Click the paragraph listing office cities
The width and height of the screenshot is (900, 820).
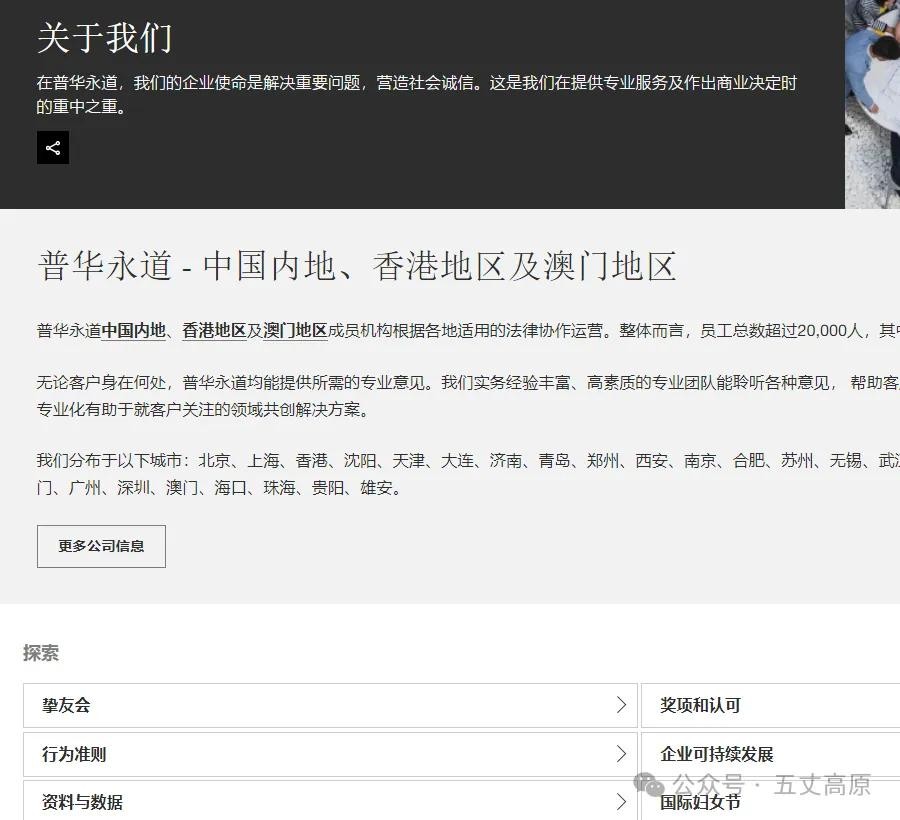coord(400,474)
